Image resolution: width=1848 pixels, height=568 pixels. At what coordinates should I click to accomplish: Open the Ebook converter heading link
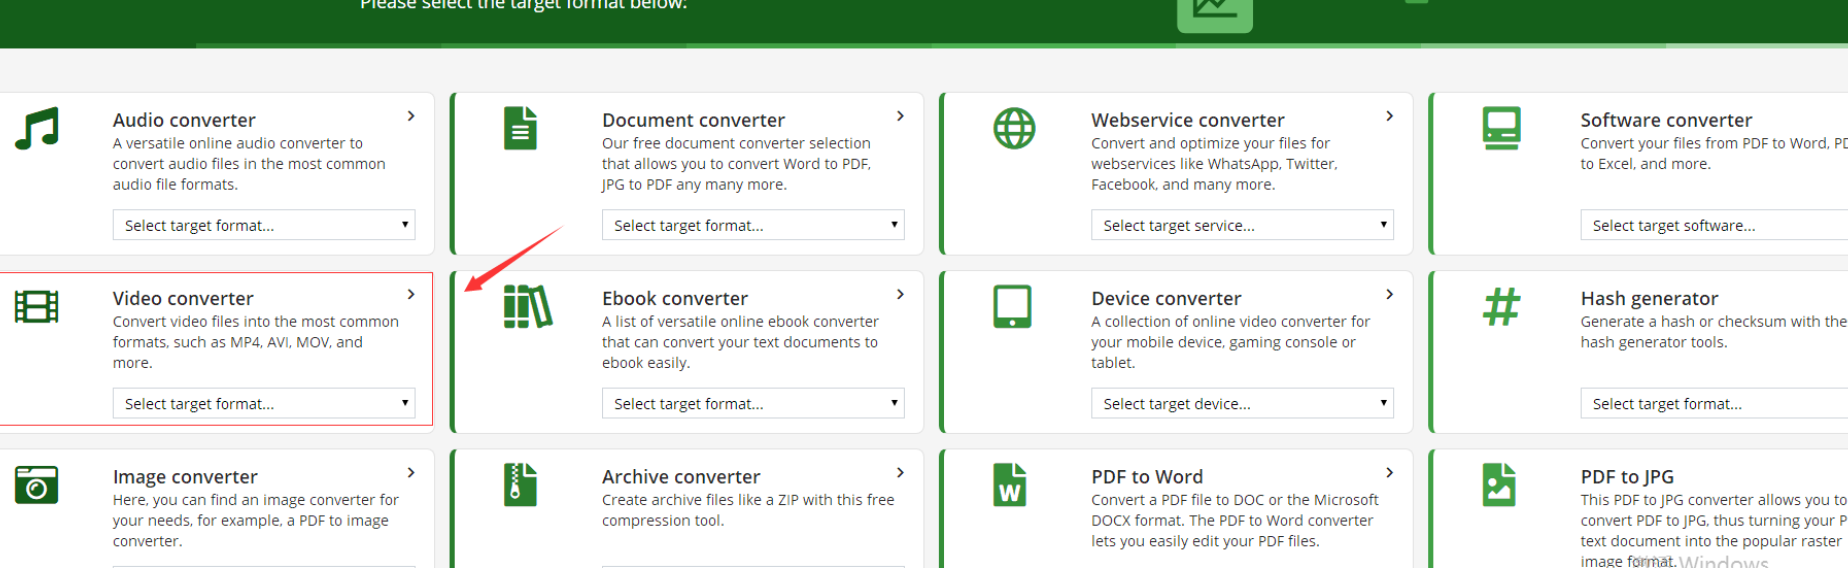pos(675,298)
